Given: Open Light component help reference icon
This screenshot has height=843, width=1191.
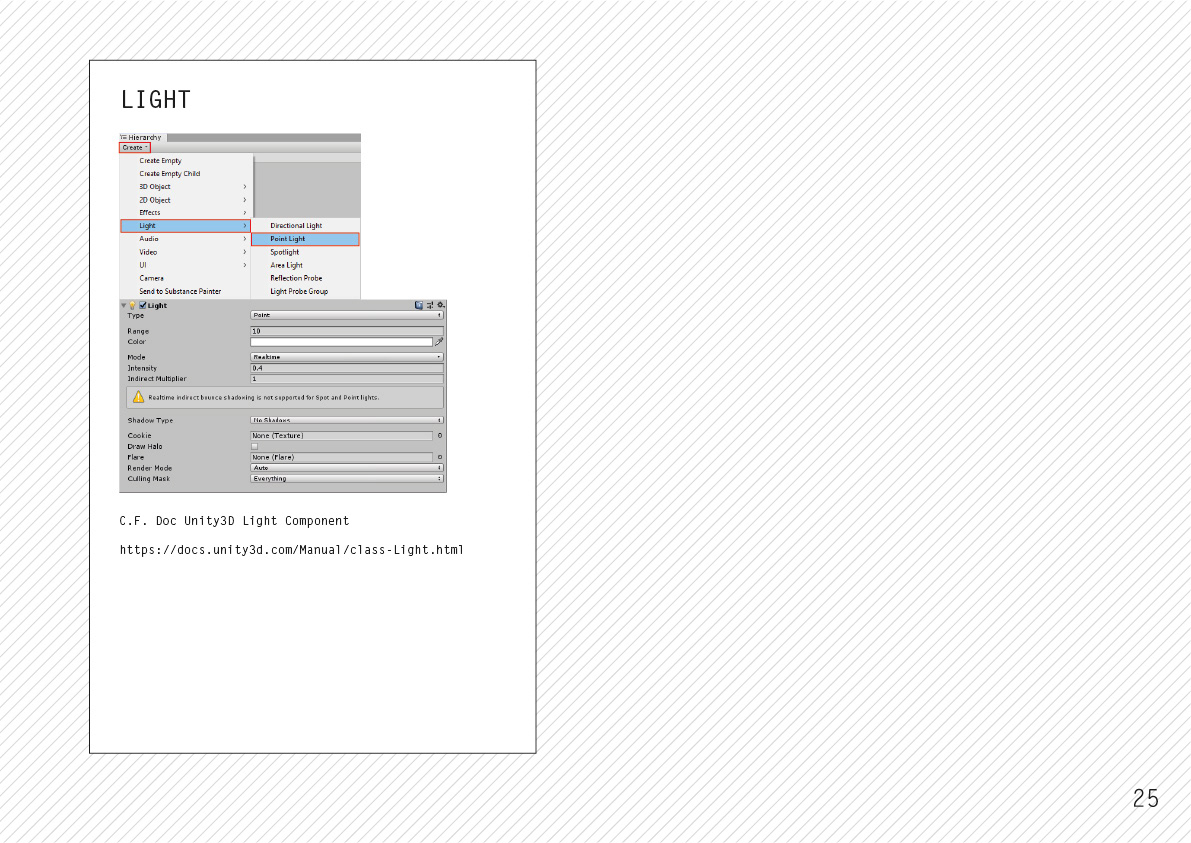Looking at the screenshot, I should 419,305.
